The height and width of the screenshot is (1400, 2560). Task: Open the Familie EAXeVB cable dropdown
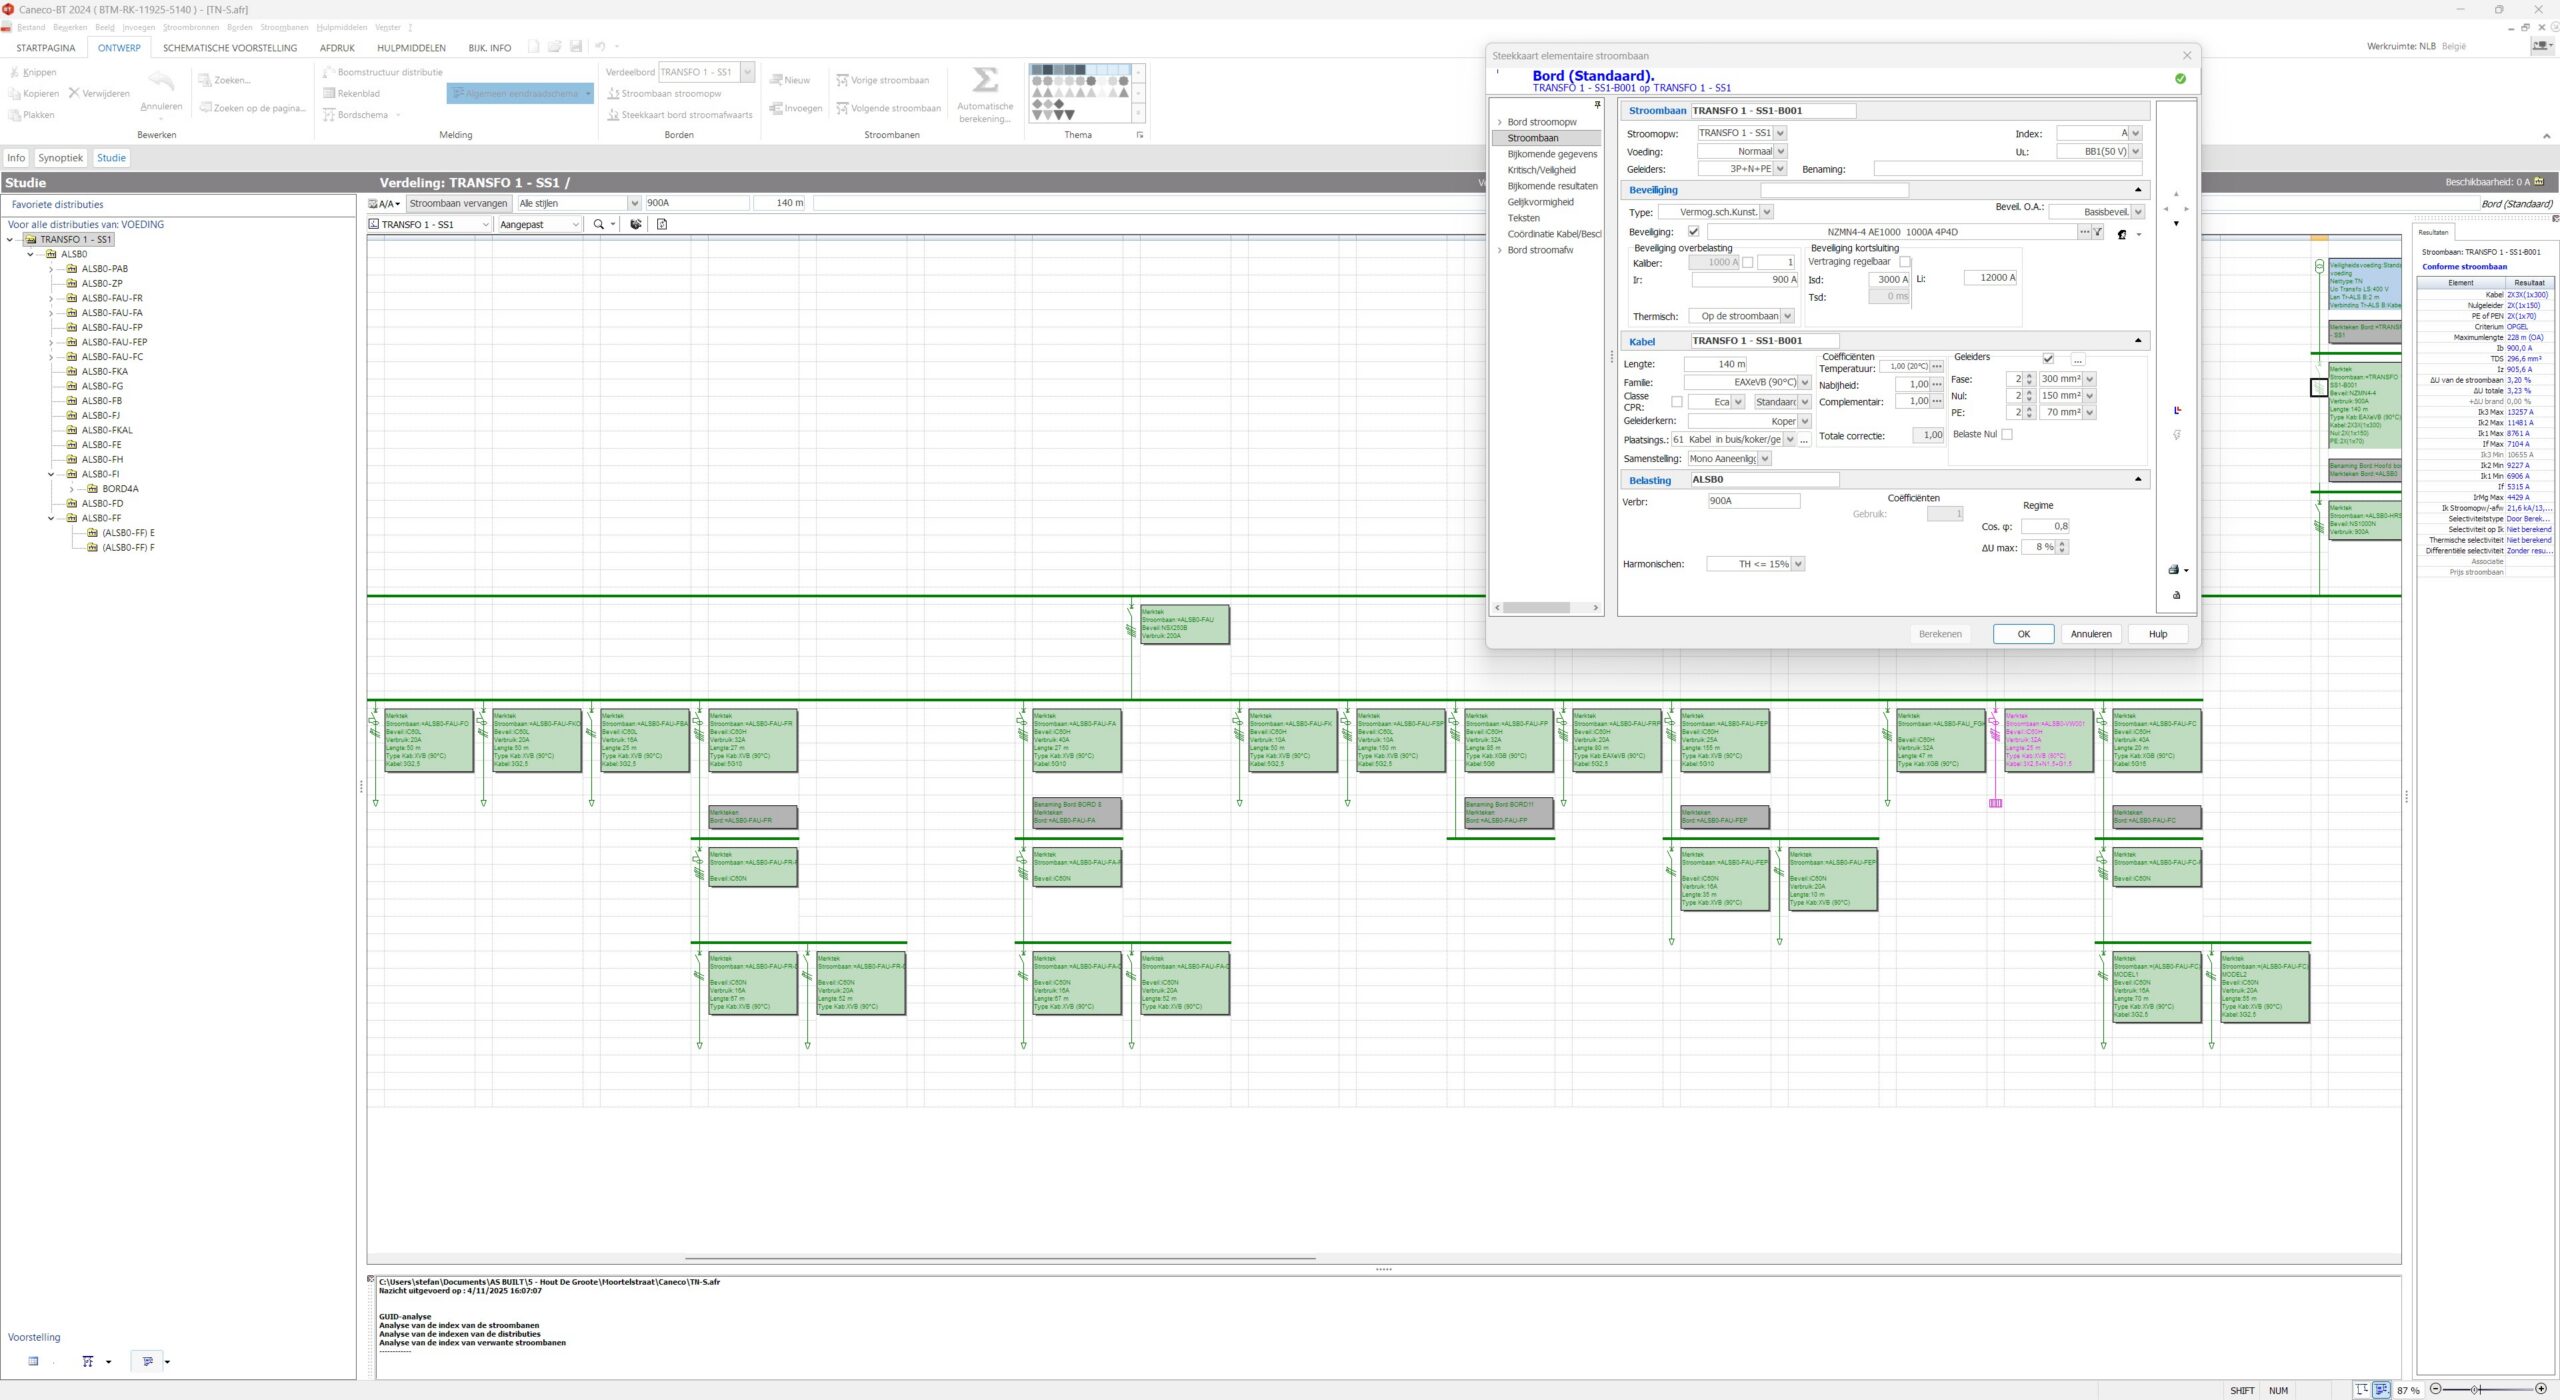coord(1805,383)
